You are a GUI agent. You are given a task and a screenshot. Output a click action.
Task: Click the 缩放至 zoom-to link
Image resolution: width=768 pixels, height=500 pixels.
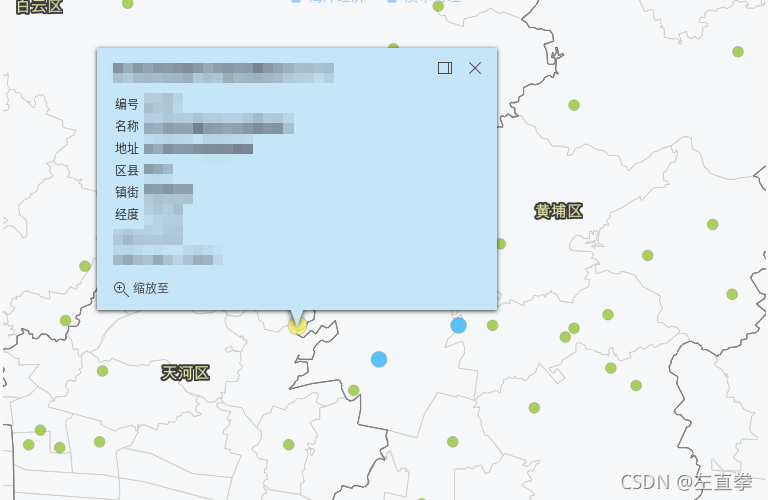151,288
